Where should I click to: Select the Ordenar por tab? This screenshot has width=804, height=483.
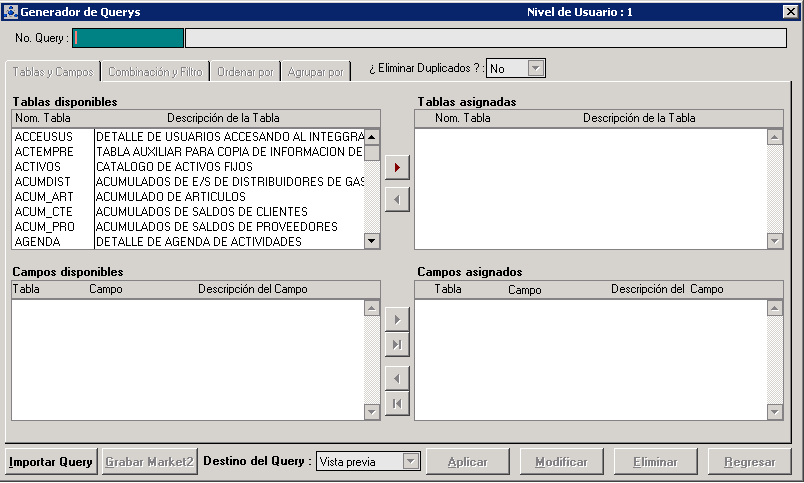[245, 72]
